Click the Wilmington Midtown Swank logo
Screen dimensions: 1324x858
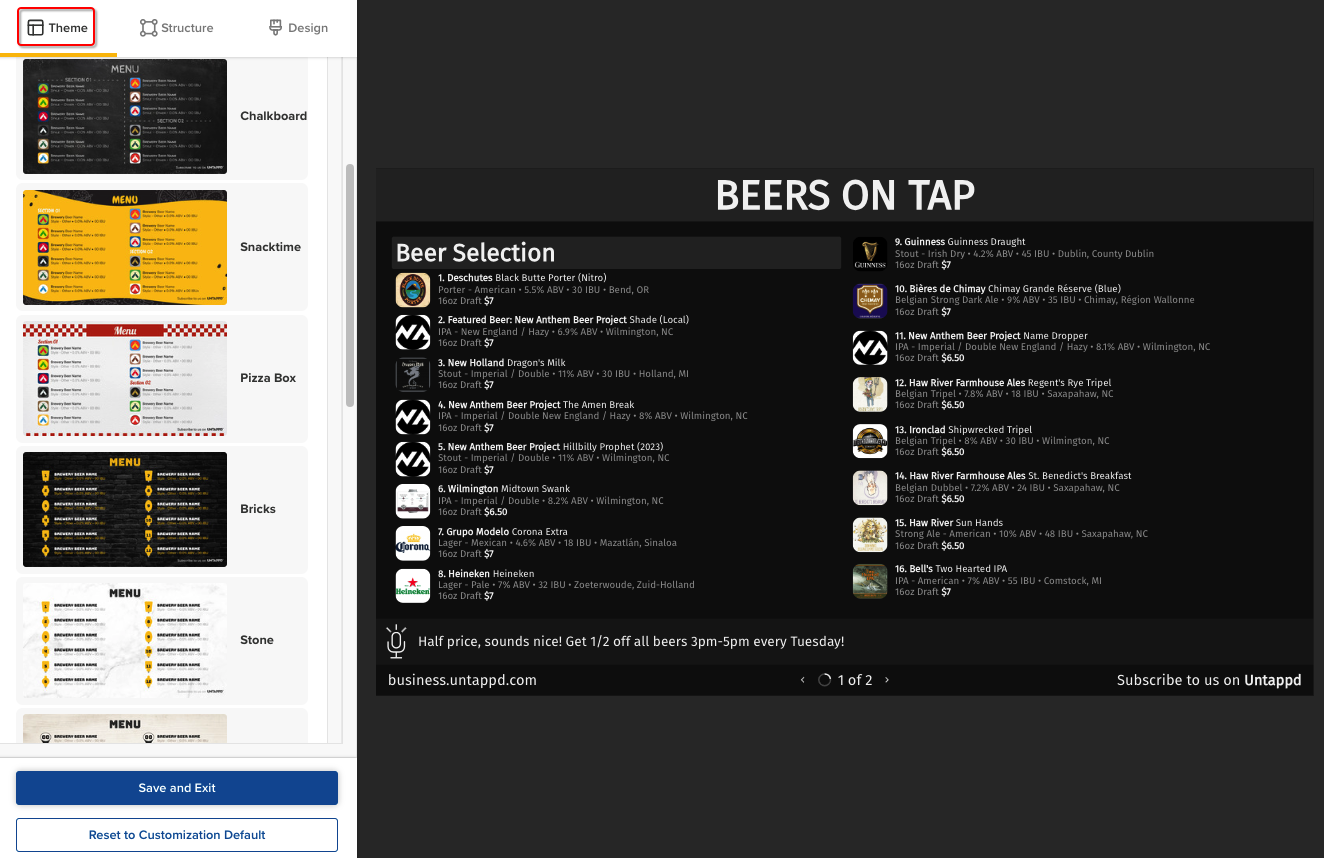(x=413, y=501)
